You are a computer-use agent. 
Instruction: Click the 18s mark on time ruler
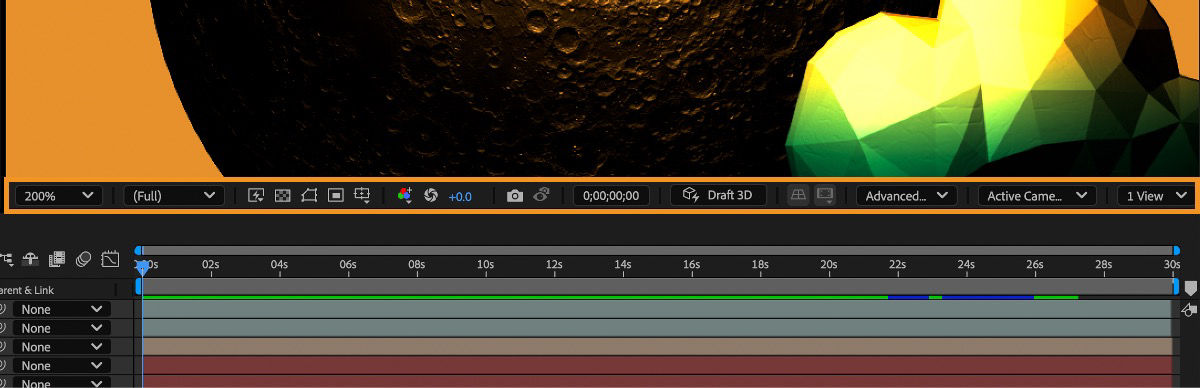(760, 264)
